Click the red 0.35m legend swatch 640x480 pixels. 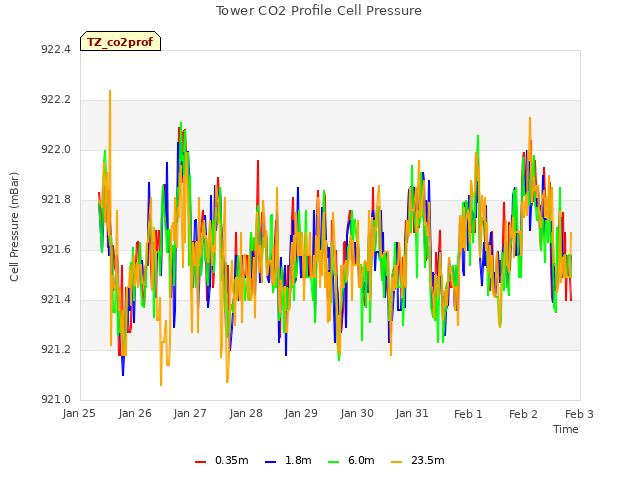[200, 461]
